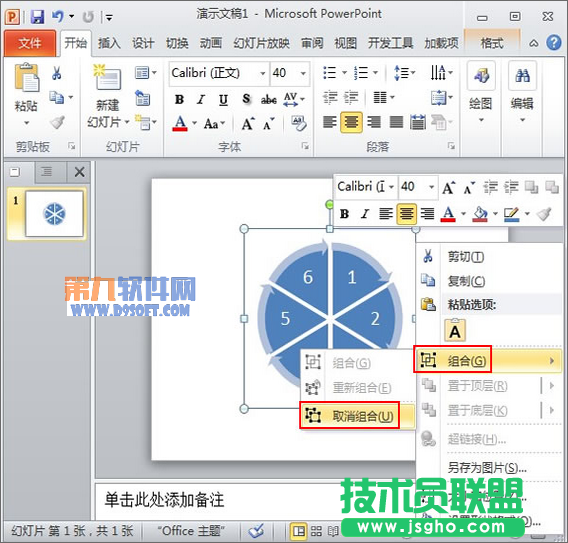
Task: Switch to the Animations ribbon tab
Action: (211, 43)
